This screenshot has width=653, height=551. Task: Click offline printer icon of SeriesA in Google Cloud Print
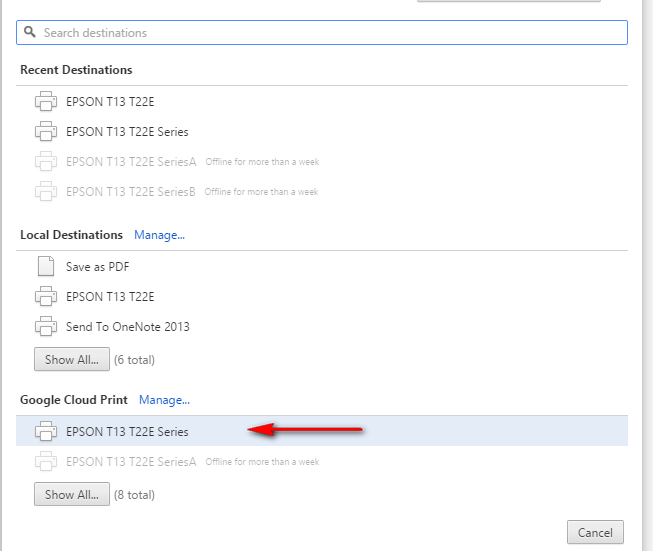pyautogui.click(x=45, y=461)
